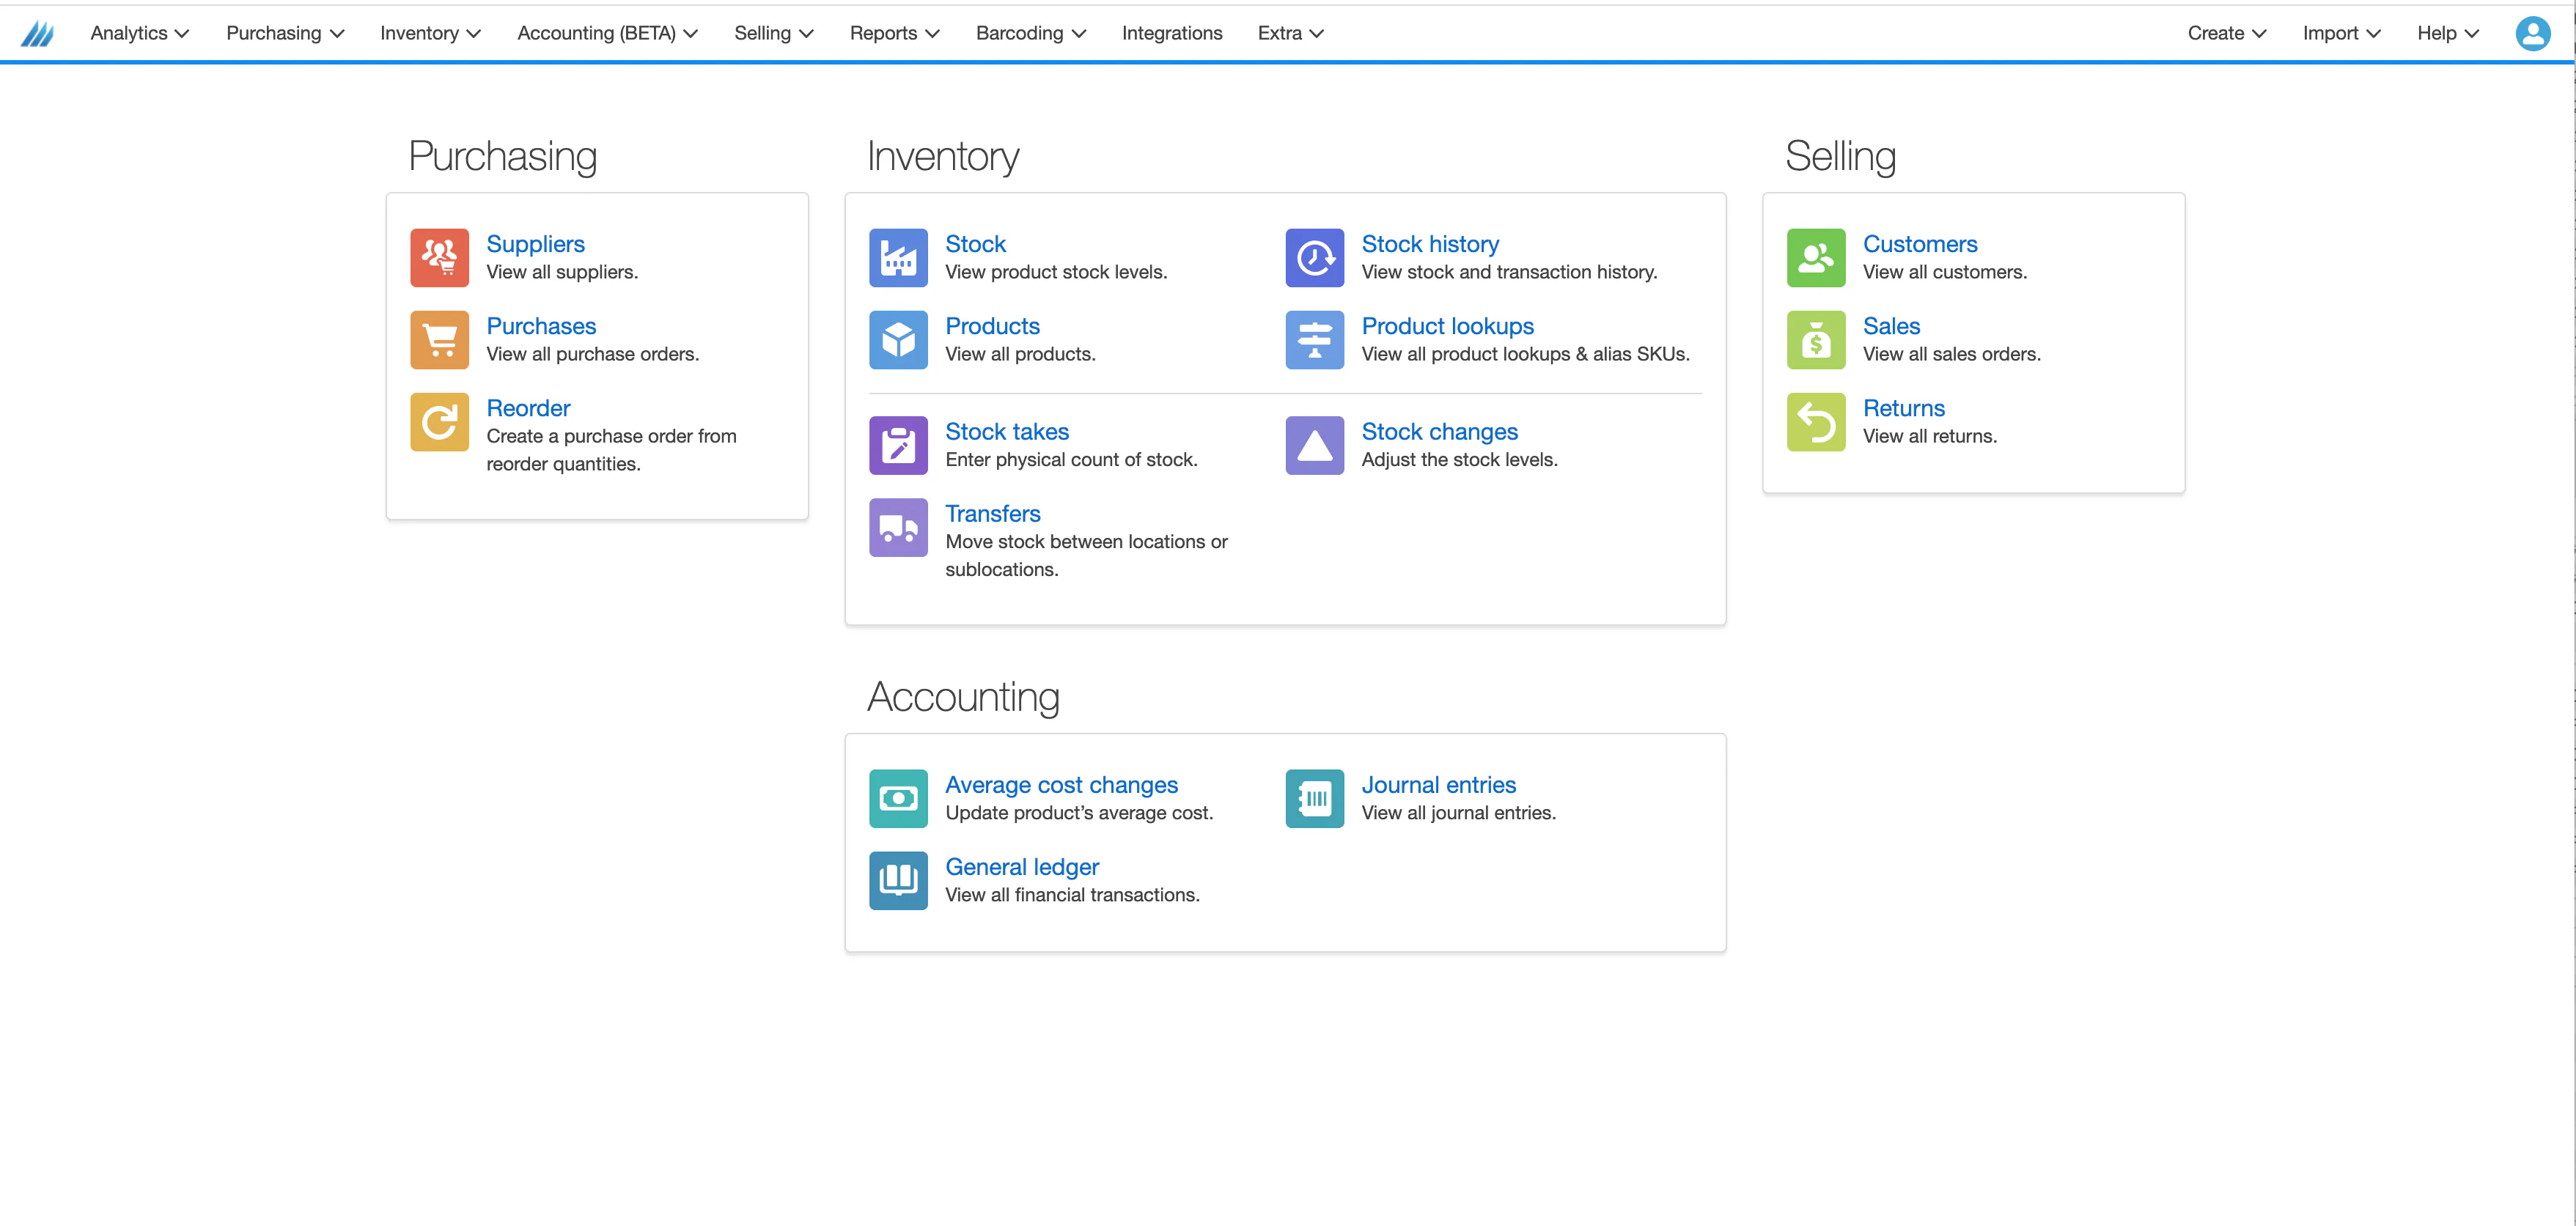Screen dimensions: 2576x1226
Task: Click the Extra menu in the navigation bar
Action: [1290, 33]
